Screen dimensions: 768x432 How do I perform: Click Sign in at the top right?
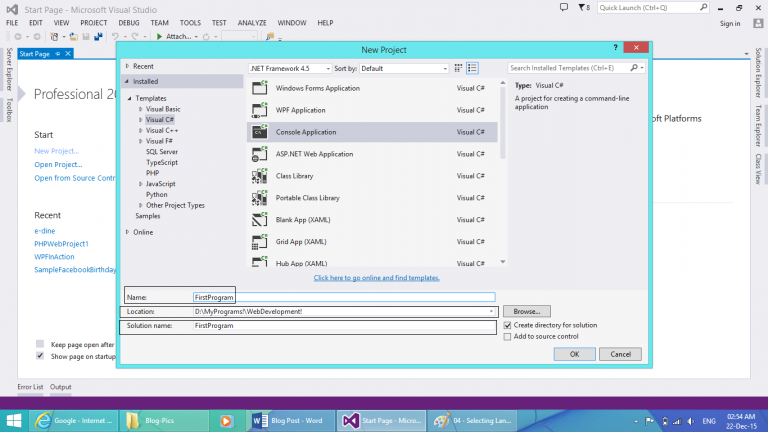(730, 24)
